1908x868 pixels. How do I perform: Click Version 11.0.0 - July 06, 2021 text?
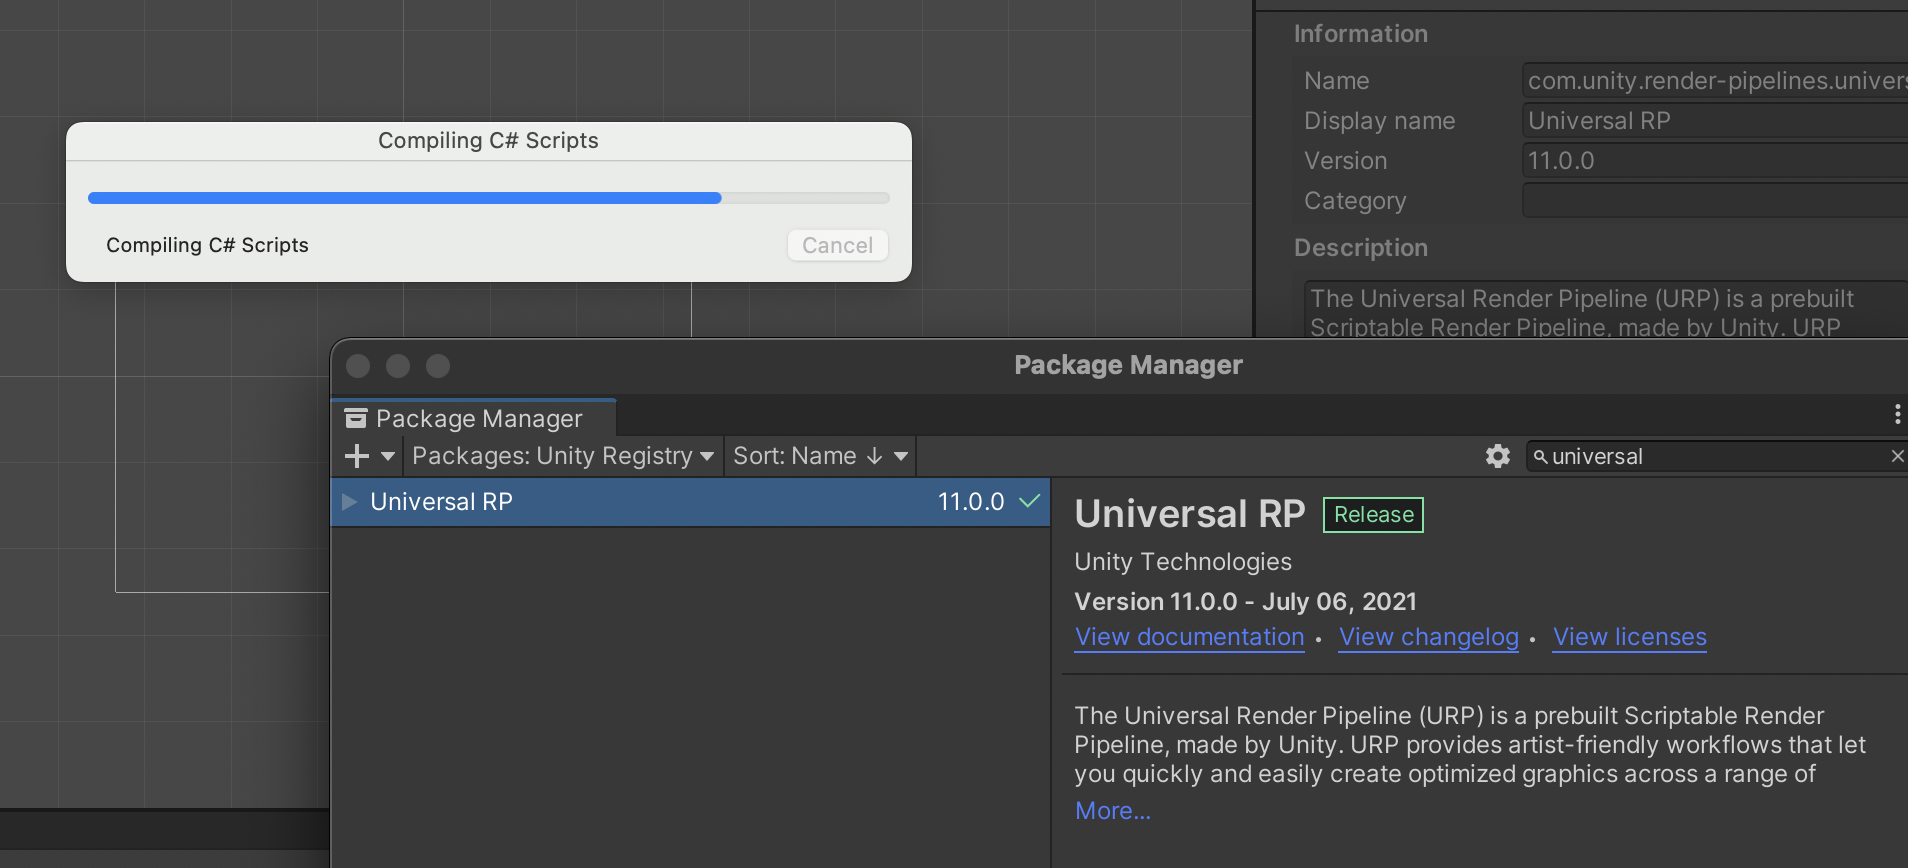1245,602
